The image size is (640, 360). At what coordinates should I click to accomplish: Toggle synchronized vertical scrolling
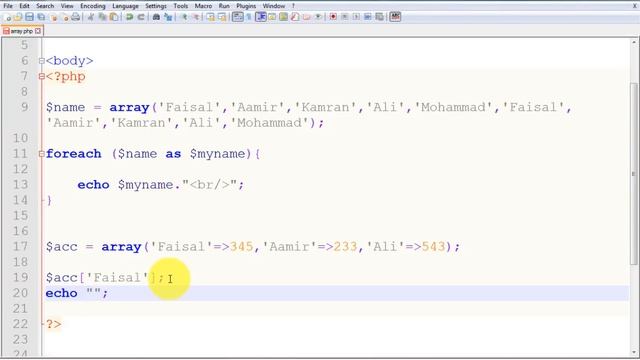click(x=211, y=17)
